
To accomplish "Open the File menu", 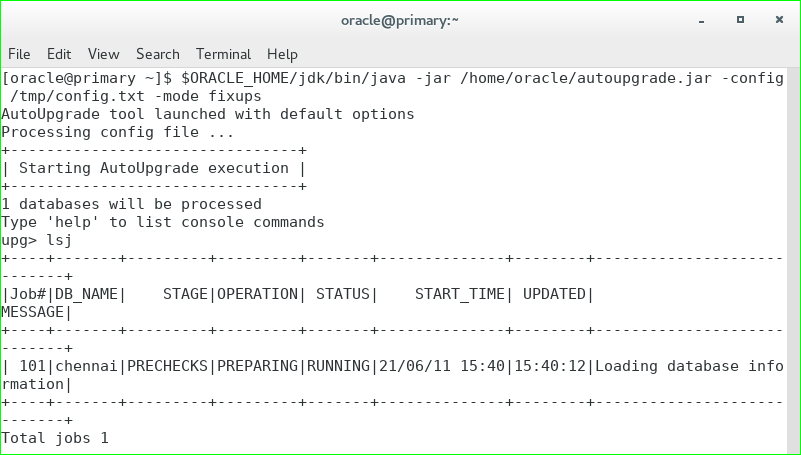I will [19, 54].
